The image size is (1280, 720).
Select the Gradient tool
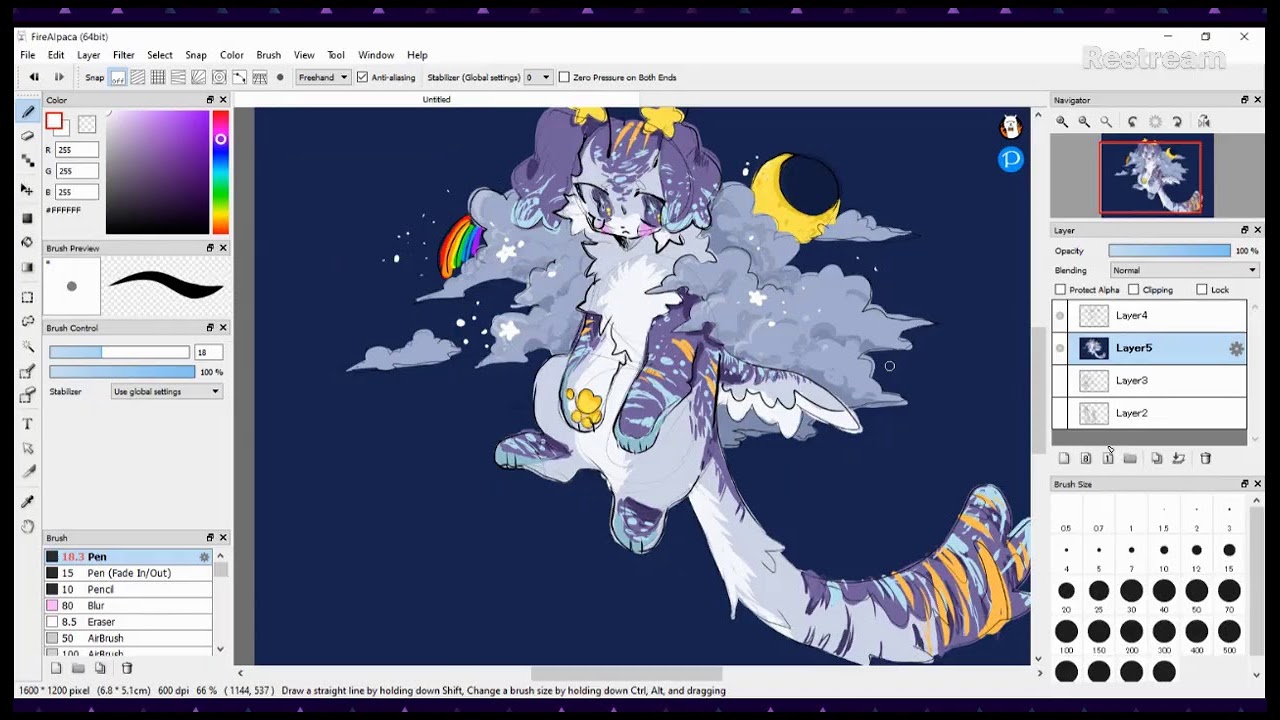pos(28,267)
